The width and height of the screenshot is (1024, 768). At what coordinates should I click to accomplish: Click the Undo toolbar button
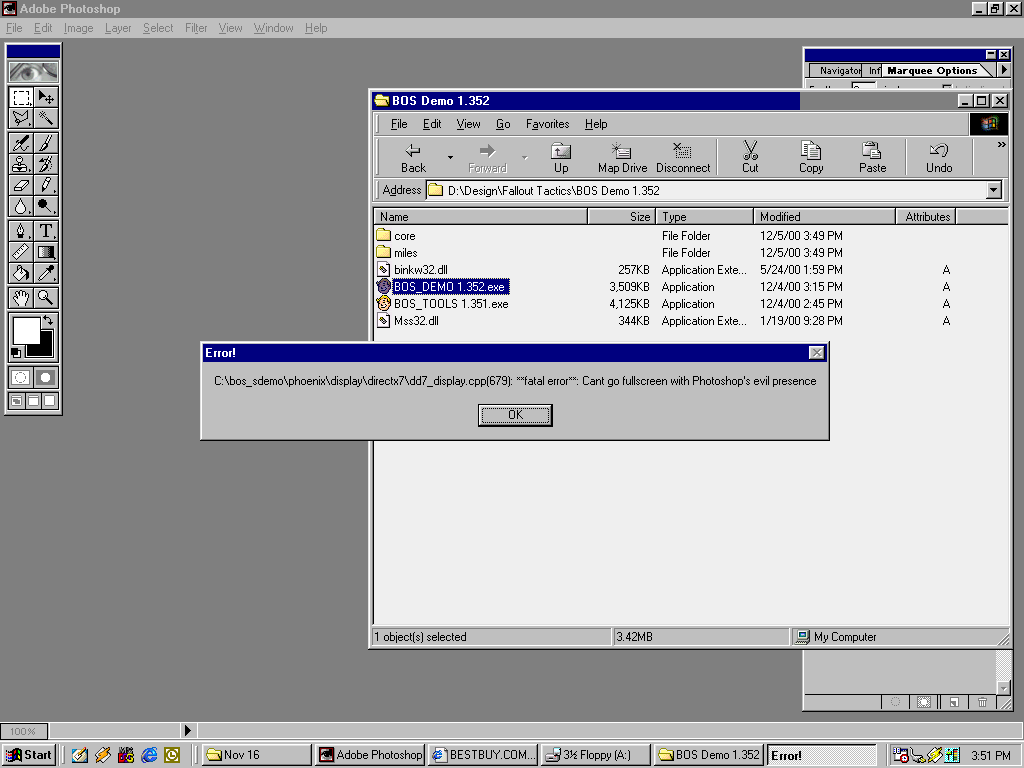pyautogui.click(x=939, y=158)
